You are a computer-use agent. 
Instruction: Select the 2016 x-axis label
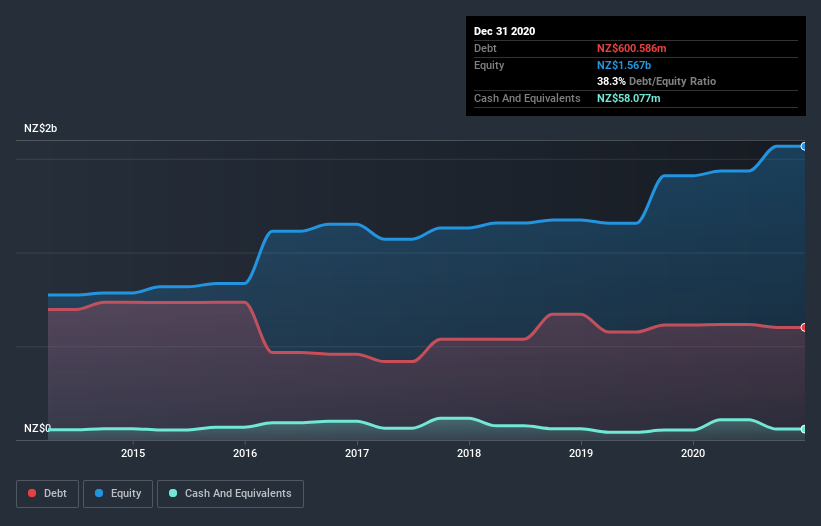(245, 453)
